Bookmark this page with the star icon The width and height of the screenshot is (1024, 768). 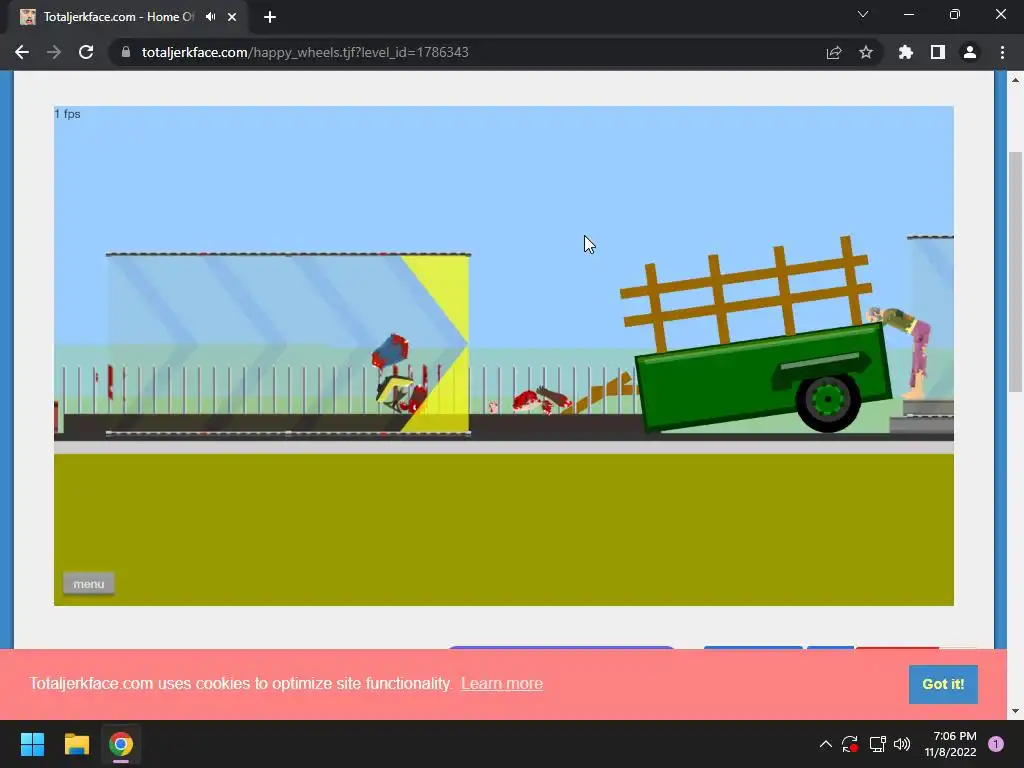pyautogui.click(x=866, y=52)
